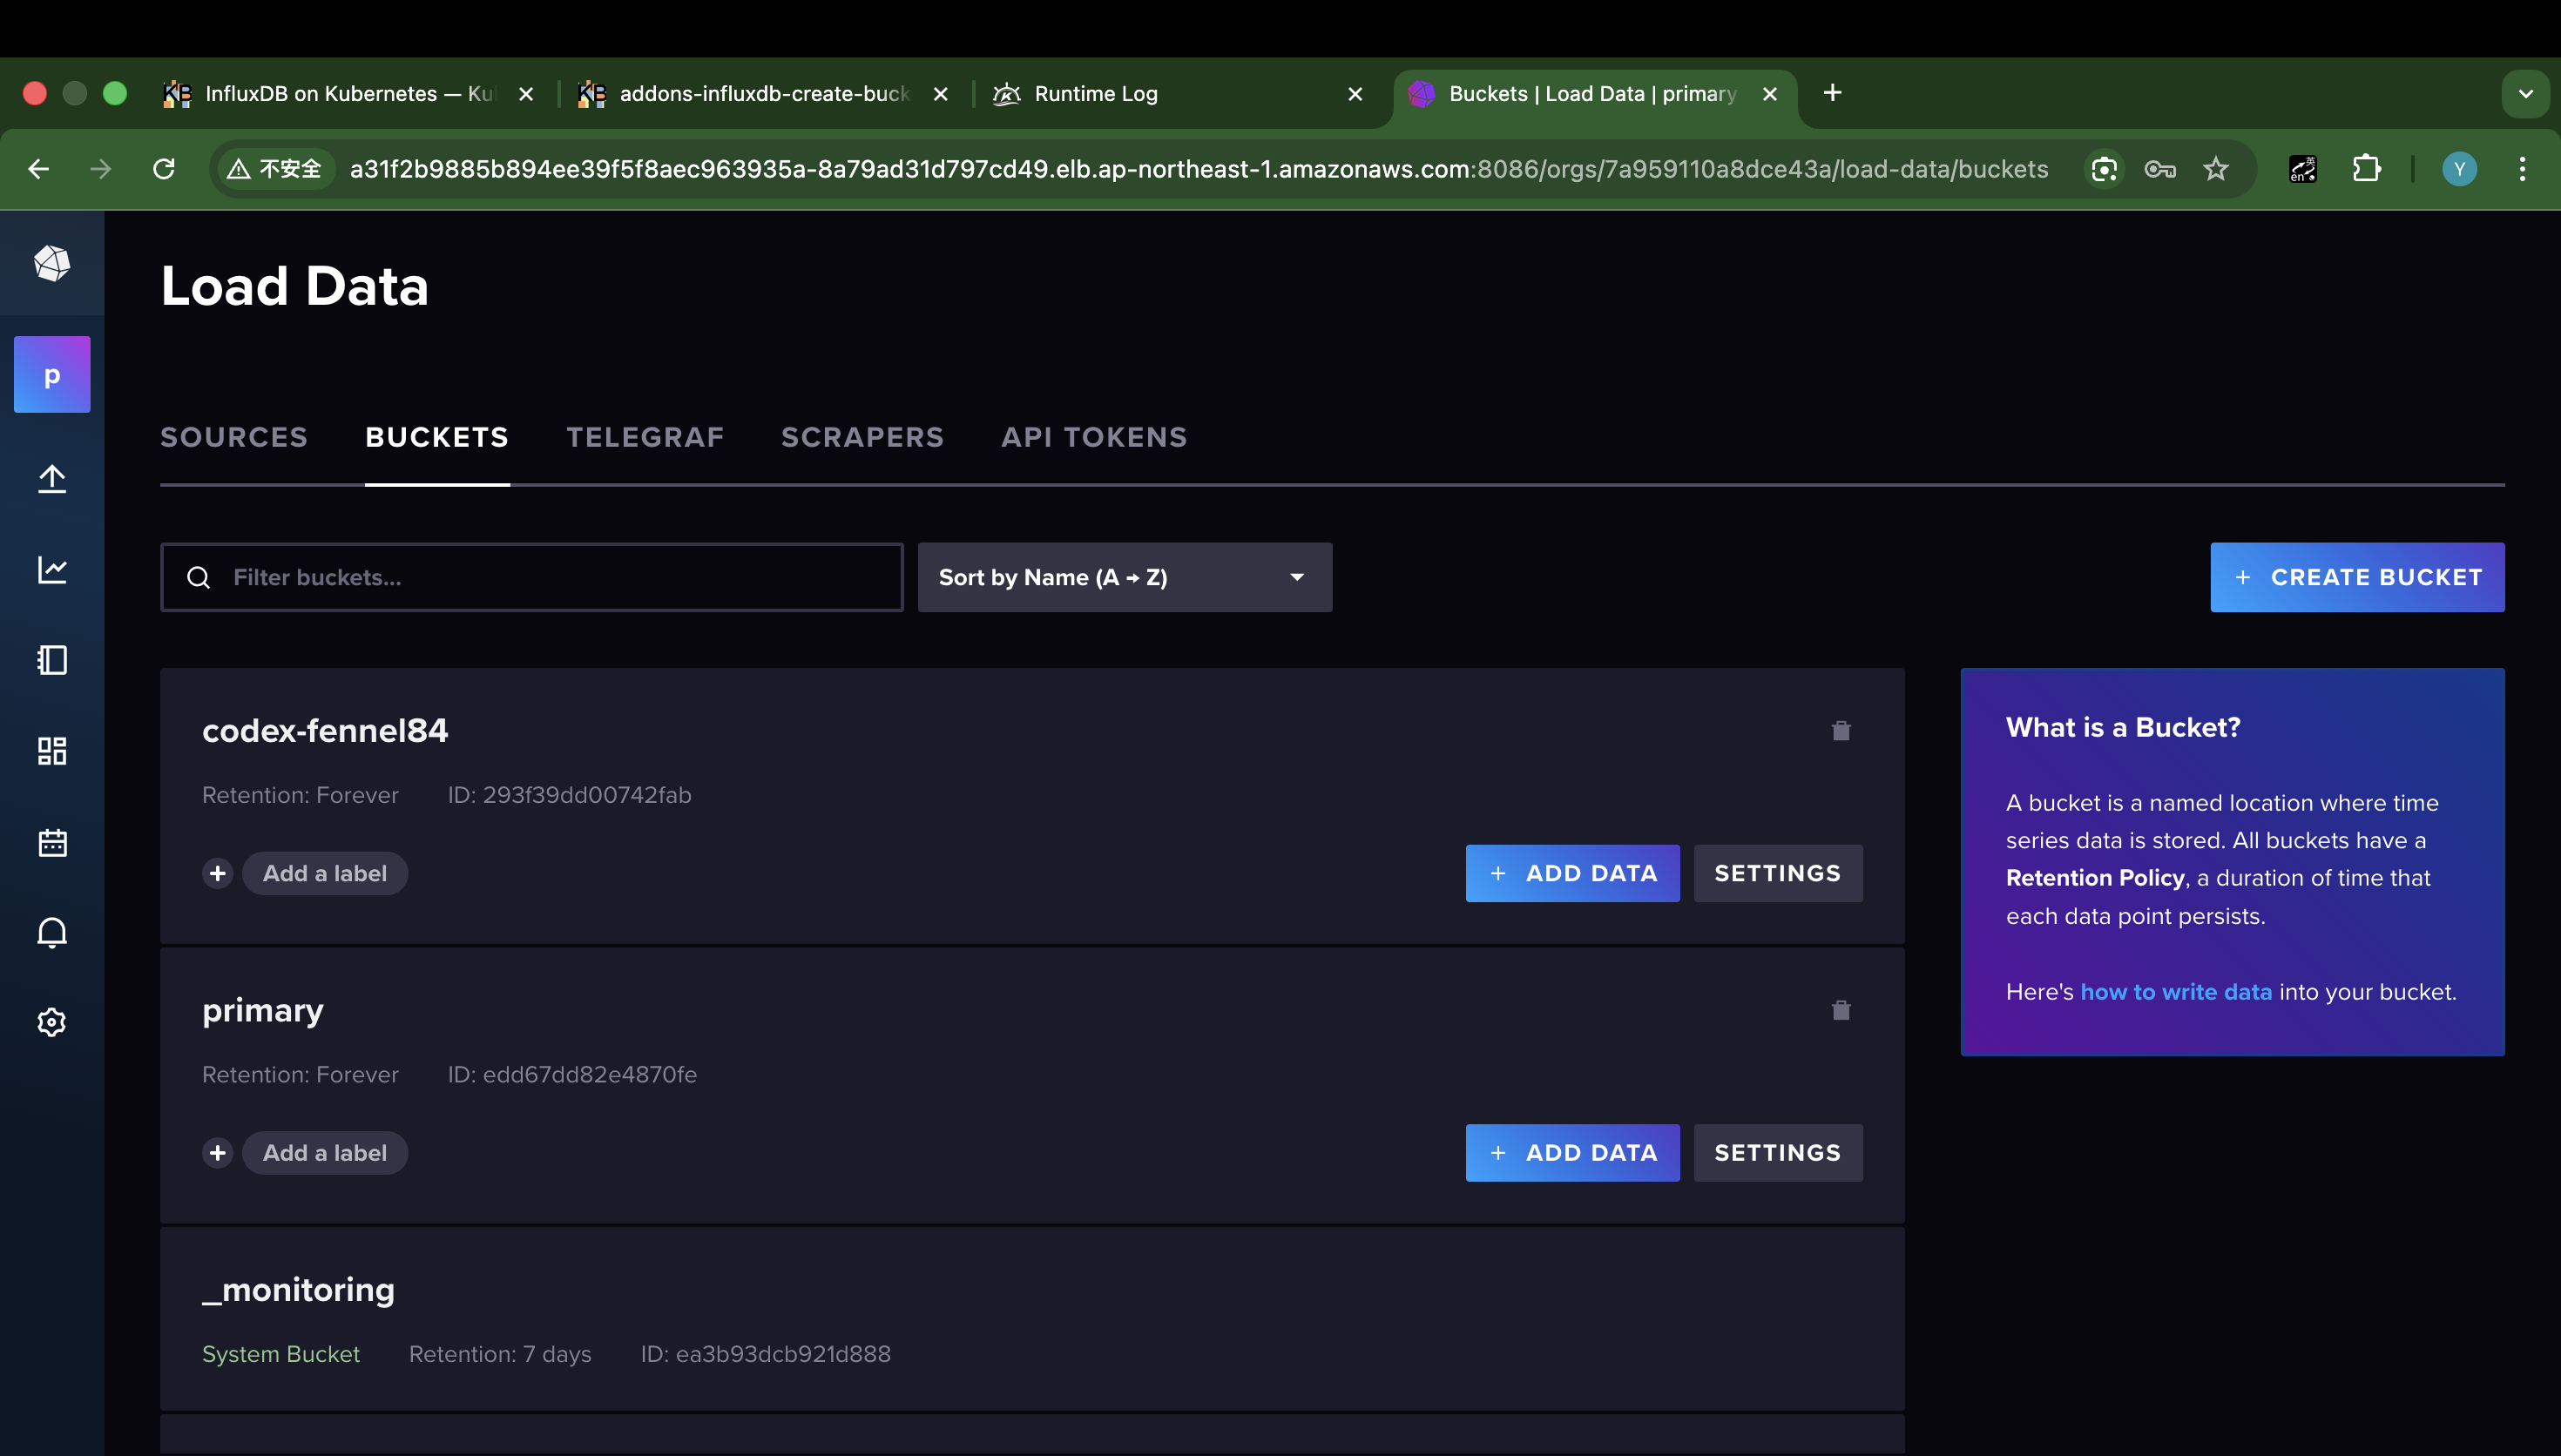Click the translate extension icon in toolbar

click(2303, 169)
